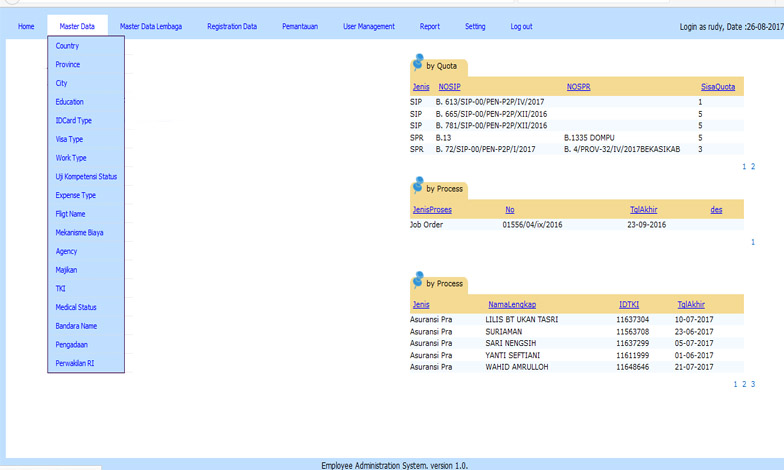Click the pin icon beside by Quota
The width and height of the screenshot is (784, 470).
pos(417,62)
